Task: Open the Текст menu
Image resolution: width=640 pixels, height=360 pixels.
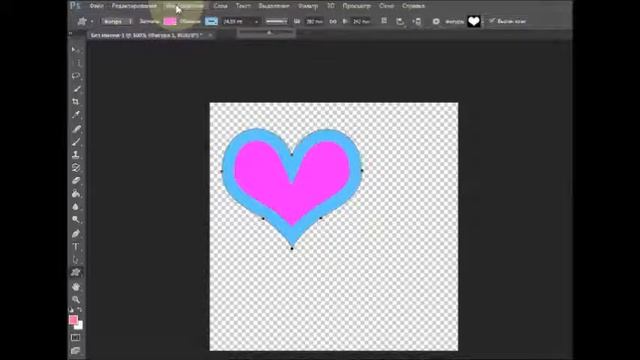Action: (x=243, y=6)
